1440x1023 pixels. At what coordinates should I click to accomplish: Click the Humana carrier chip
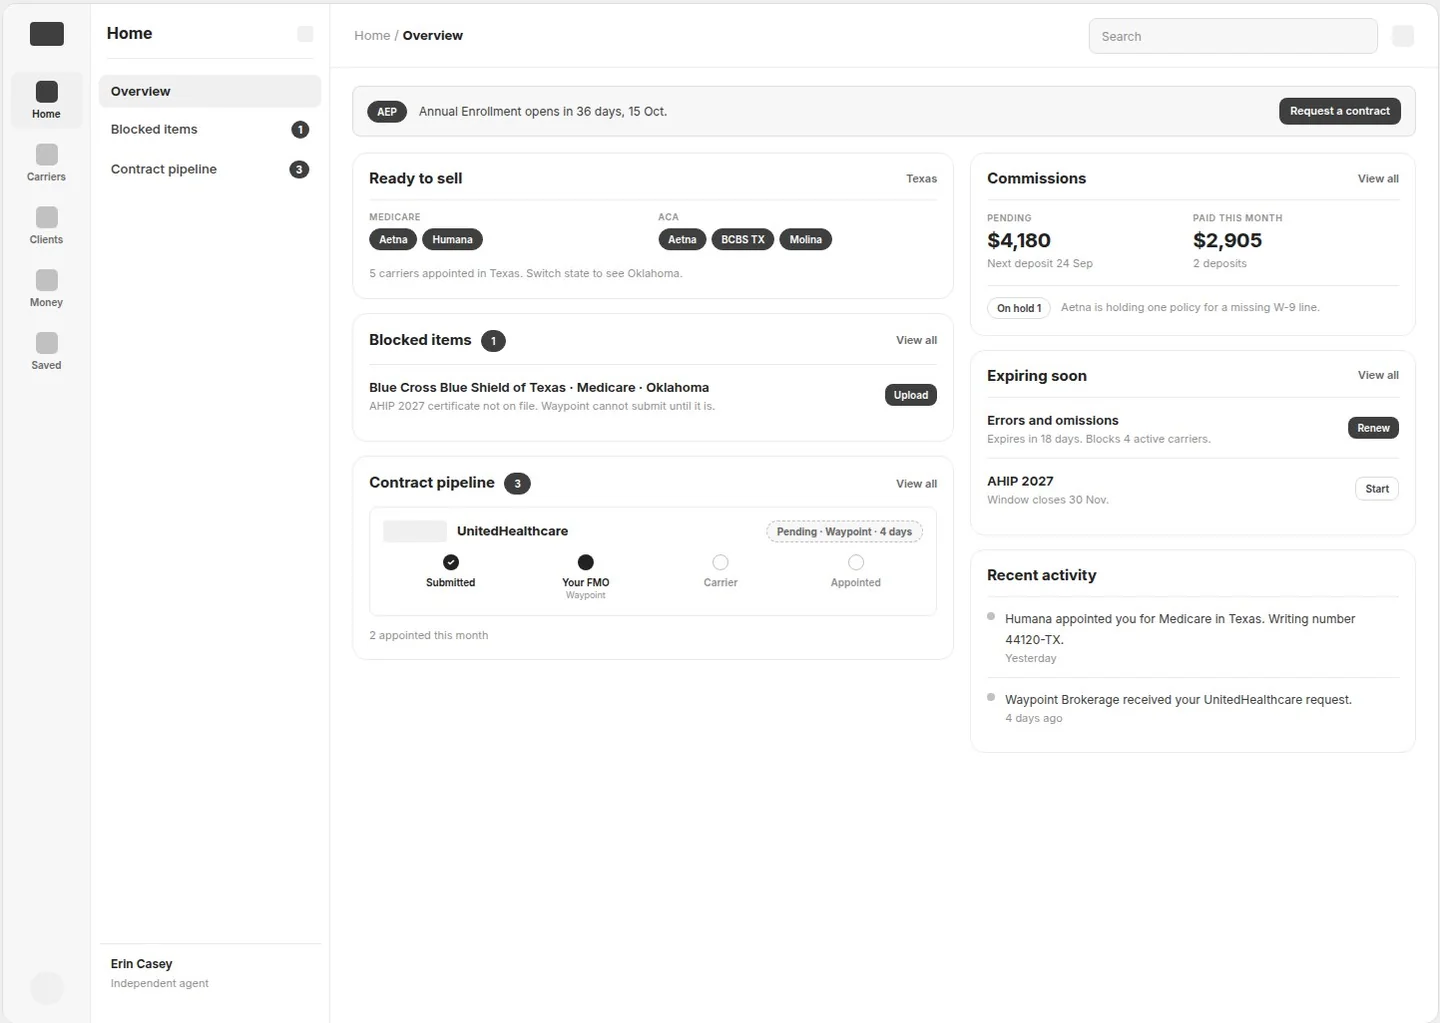click(x=452, y=239)
